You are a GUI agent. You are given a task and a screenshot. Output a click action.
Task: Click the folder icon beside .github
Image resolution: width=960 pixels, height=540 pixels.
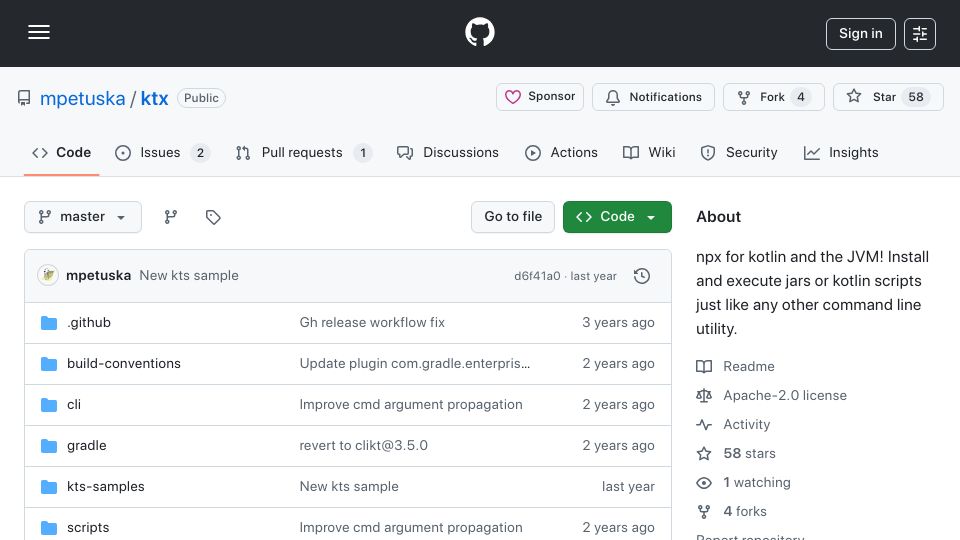(x=49, y=323)
